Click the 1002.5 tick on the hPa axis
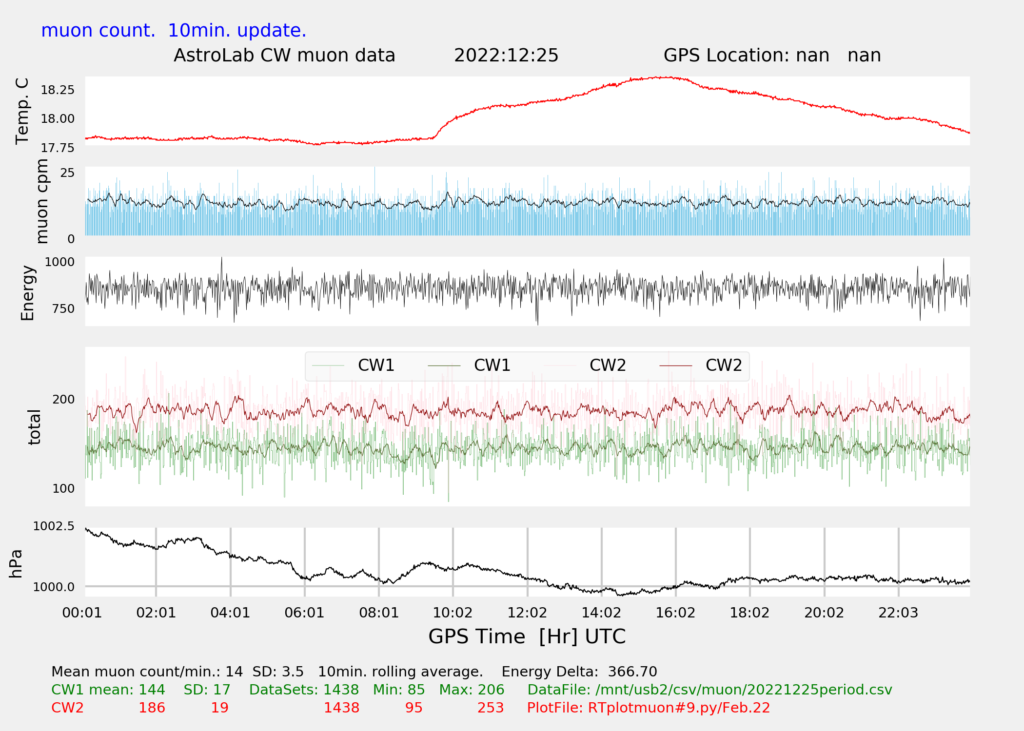 point(56,527)
